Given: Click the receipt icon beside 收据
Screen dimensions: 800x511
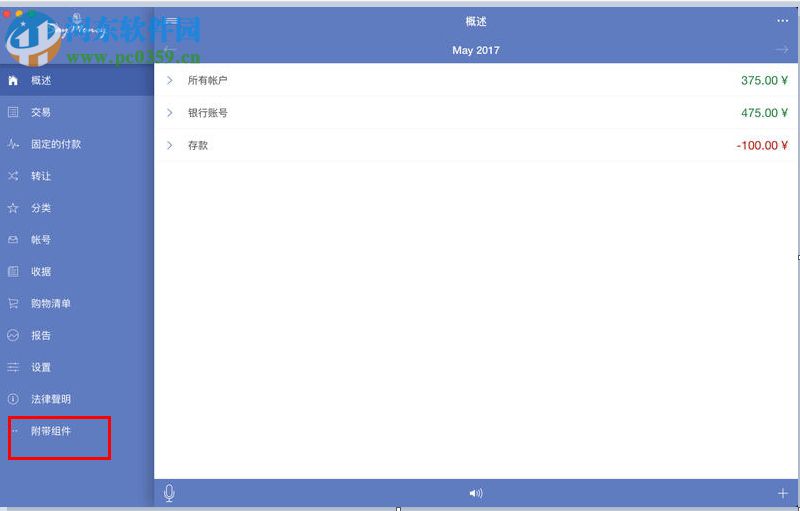Looking at the screenshot, I should click(x=13, y=271).
